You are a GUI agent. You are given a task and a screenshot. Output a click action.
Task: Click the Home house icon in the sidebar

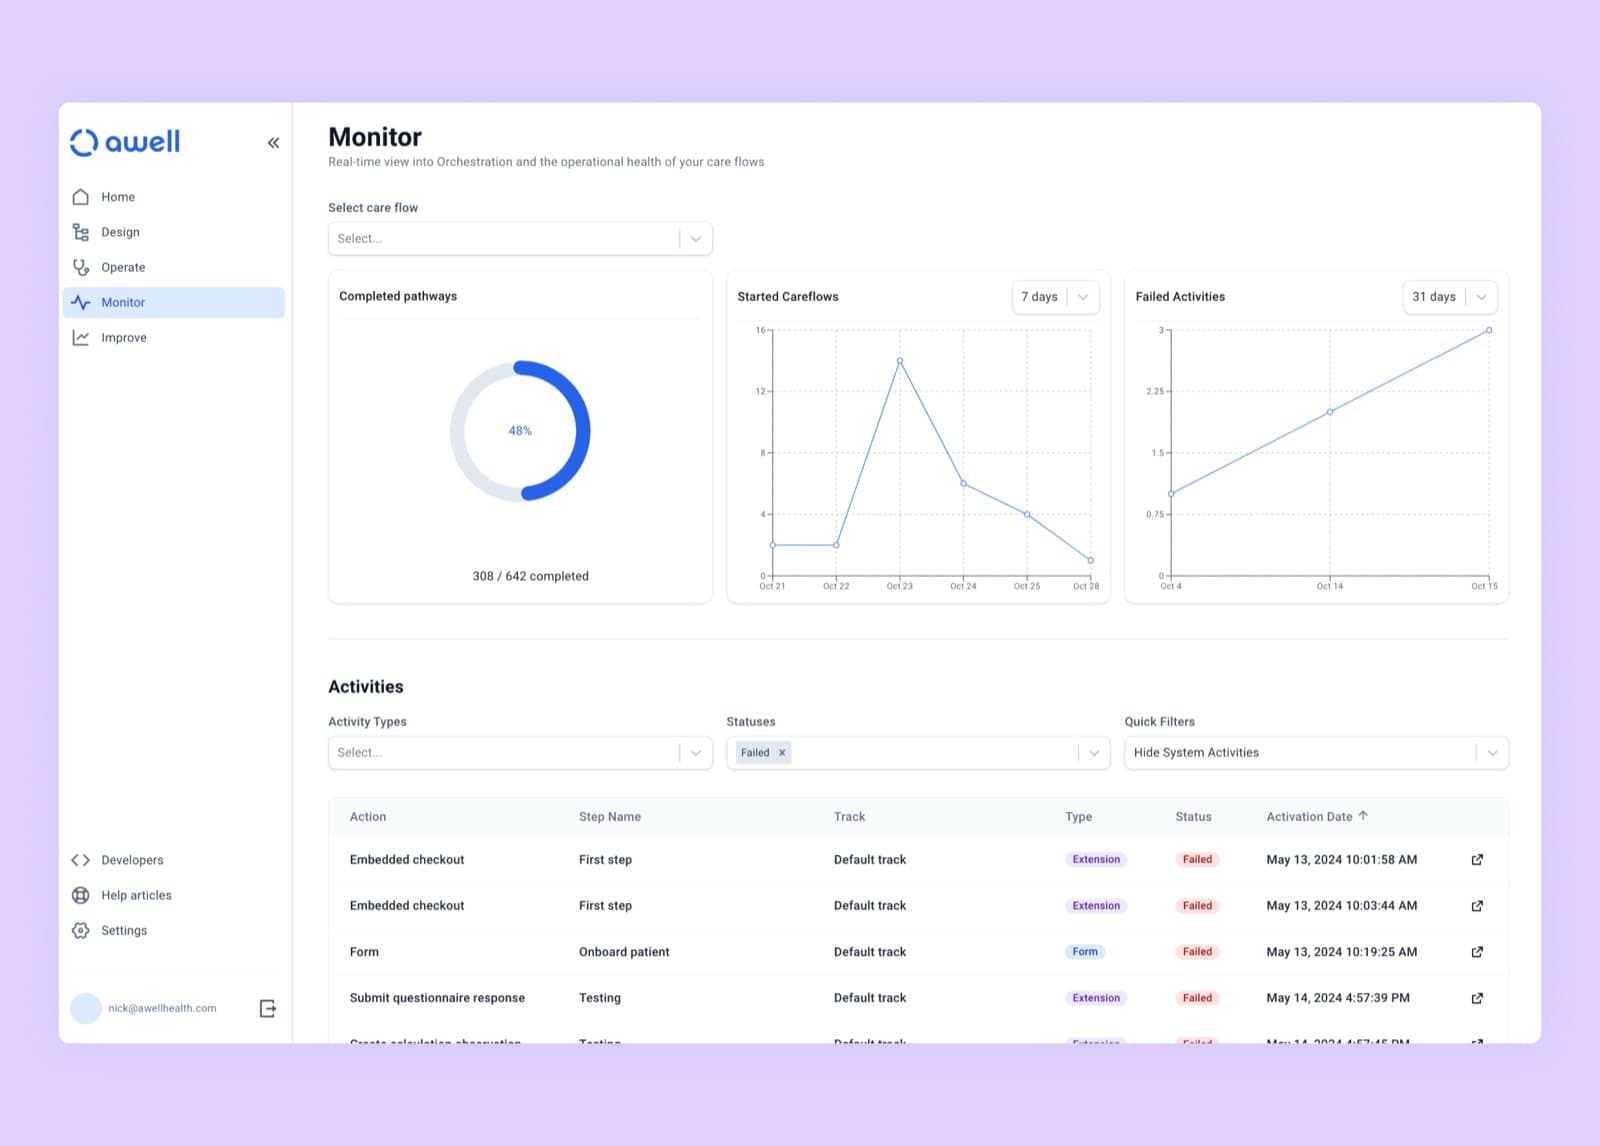[x=81, y=197]
